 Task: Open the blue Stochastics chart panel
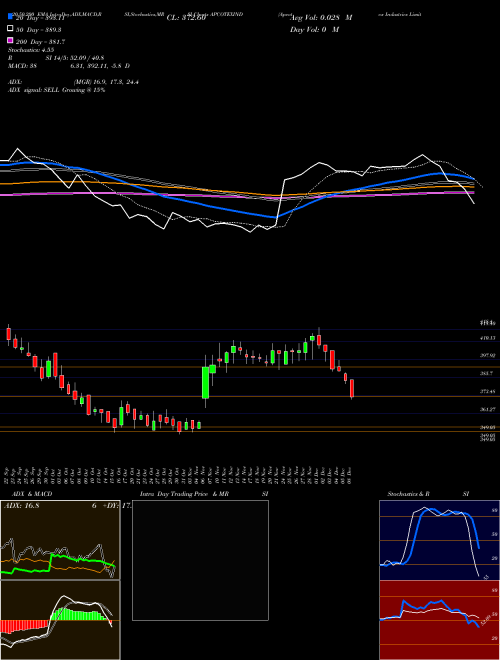coord(439,540)
